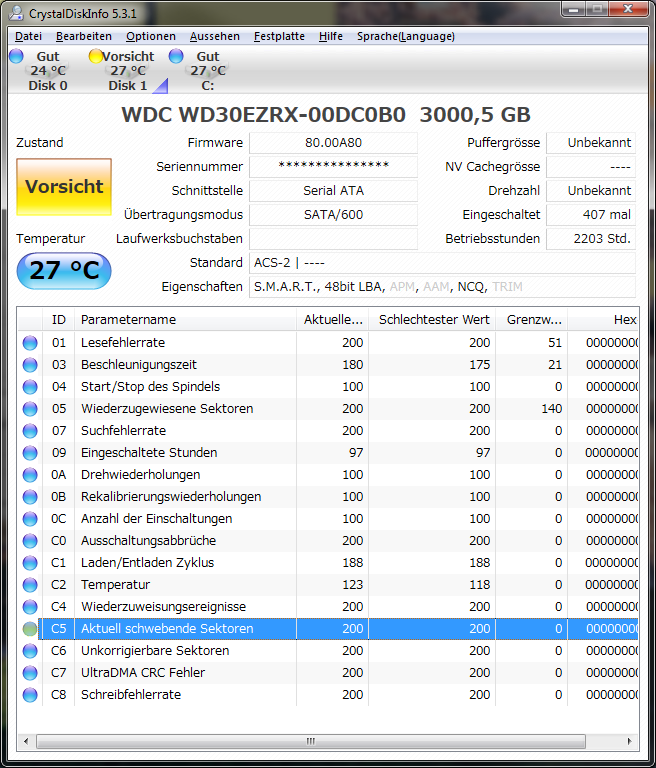Select drive C: with Gut status
This screenshot has width=656, height=768.
click(208, 71)
